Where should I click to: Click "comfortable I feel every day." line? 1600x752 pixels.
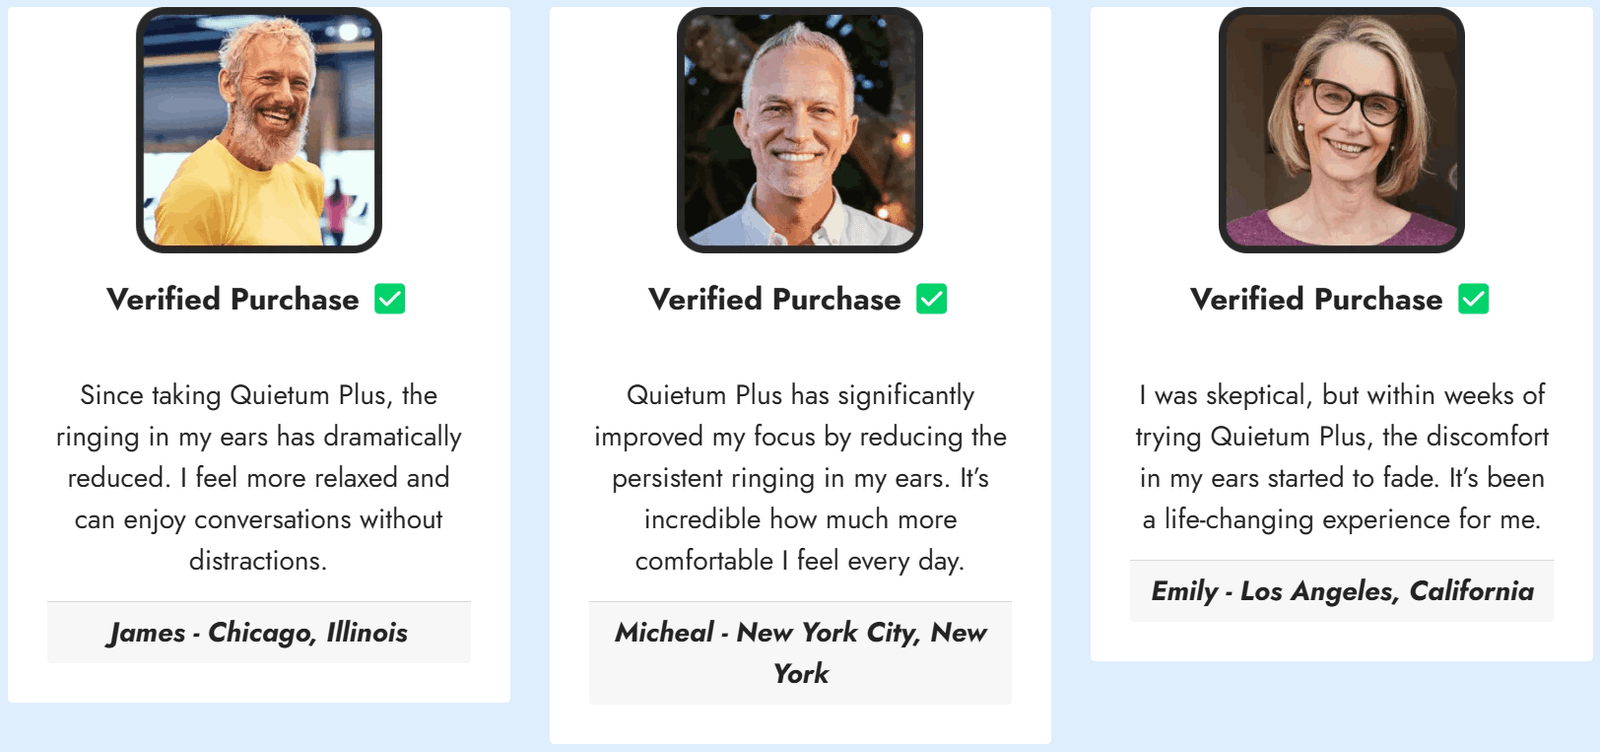click(x=800, y=561)
